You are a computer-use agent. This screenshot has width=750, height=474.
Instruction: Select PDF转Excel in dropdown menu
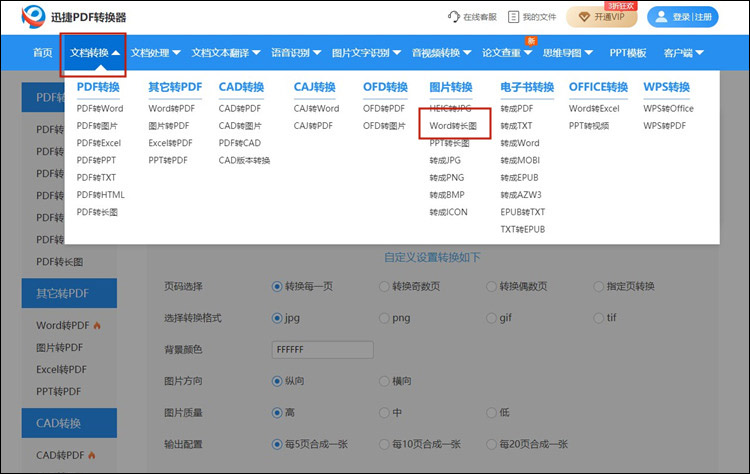[x=99, y=143]
